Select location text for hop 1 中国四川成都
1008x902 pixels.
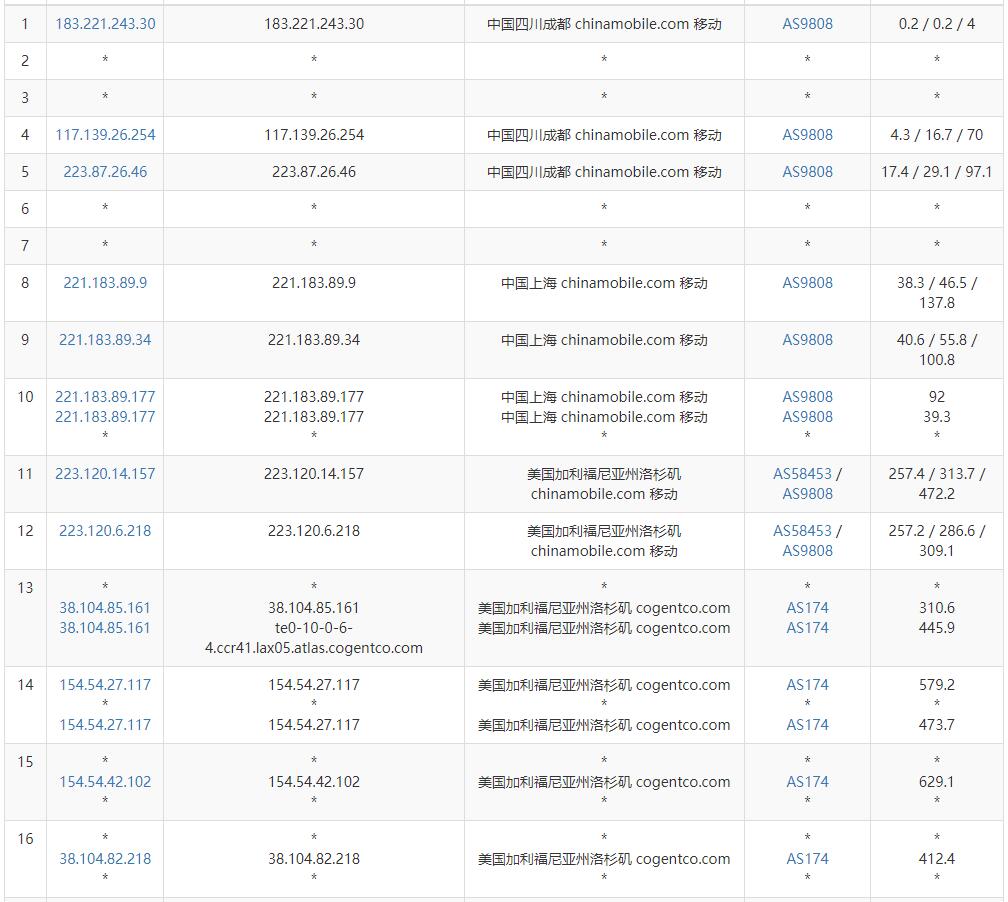(x=528, y=24)
